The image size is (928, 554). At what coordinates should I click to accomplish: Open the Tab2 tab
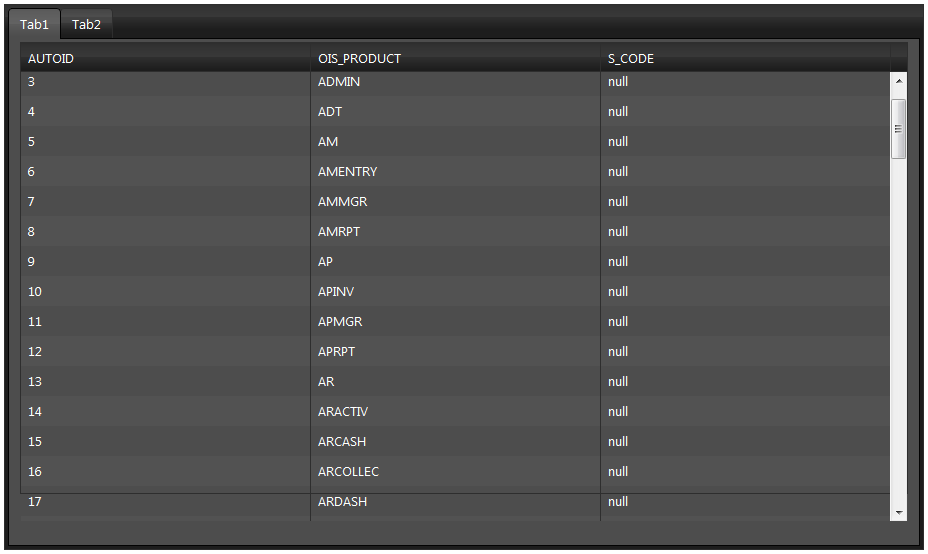click(86, 24)
